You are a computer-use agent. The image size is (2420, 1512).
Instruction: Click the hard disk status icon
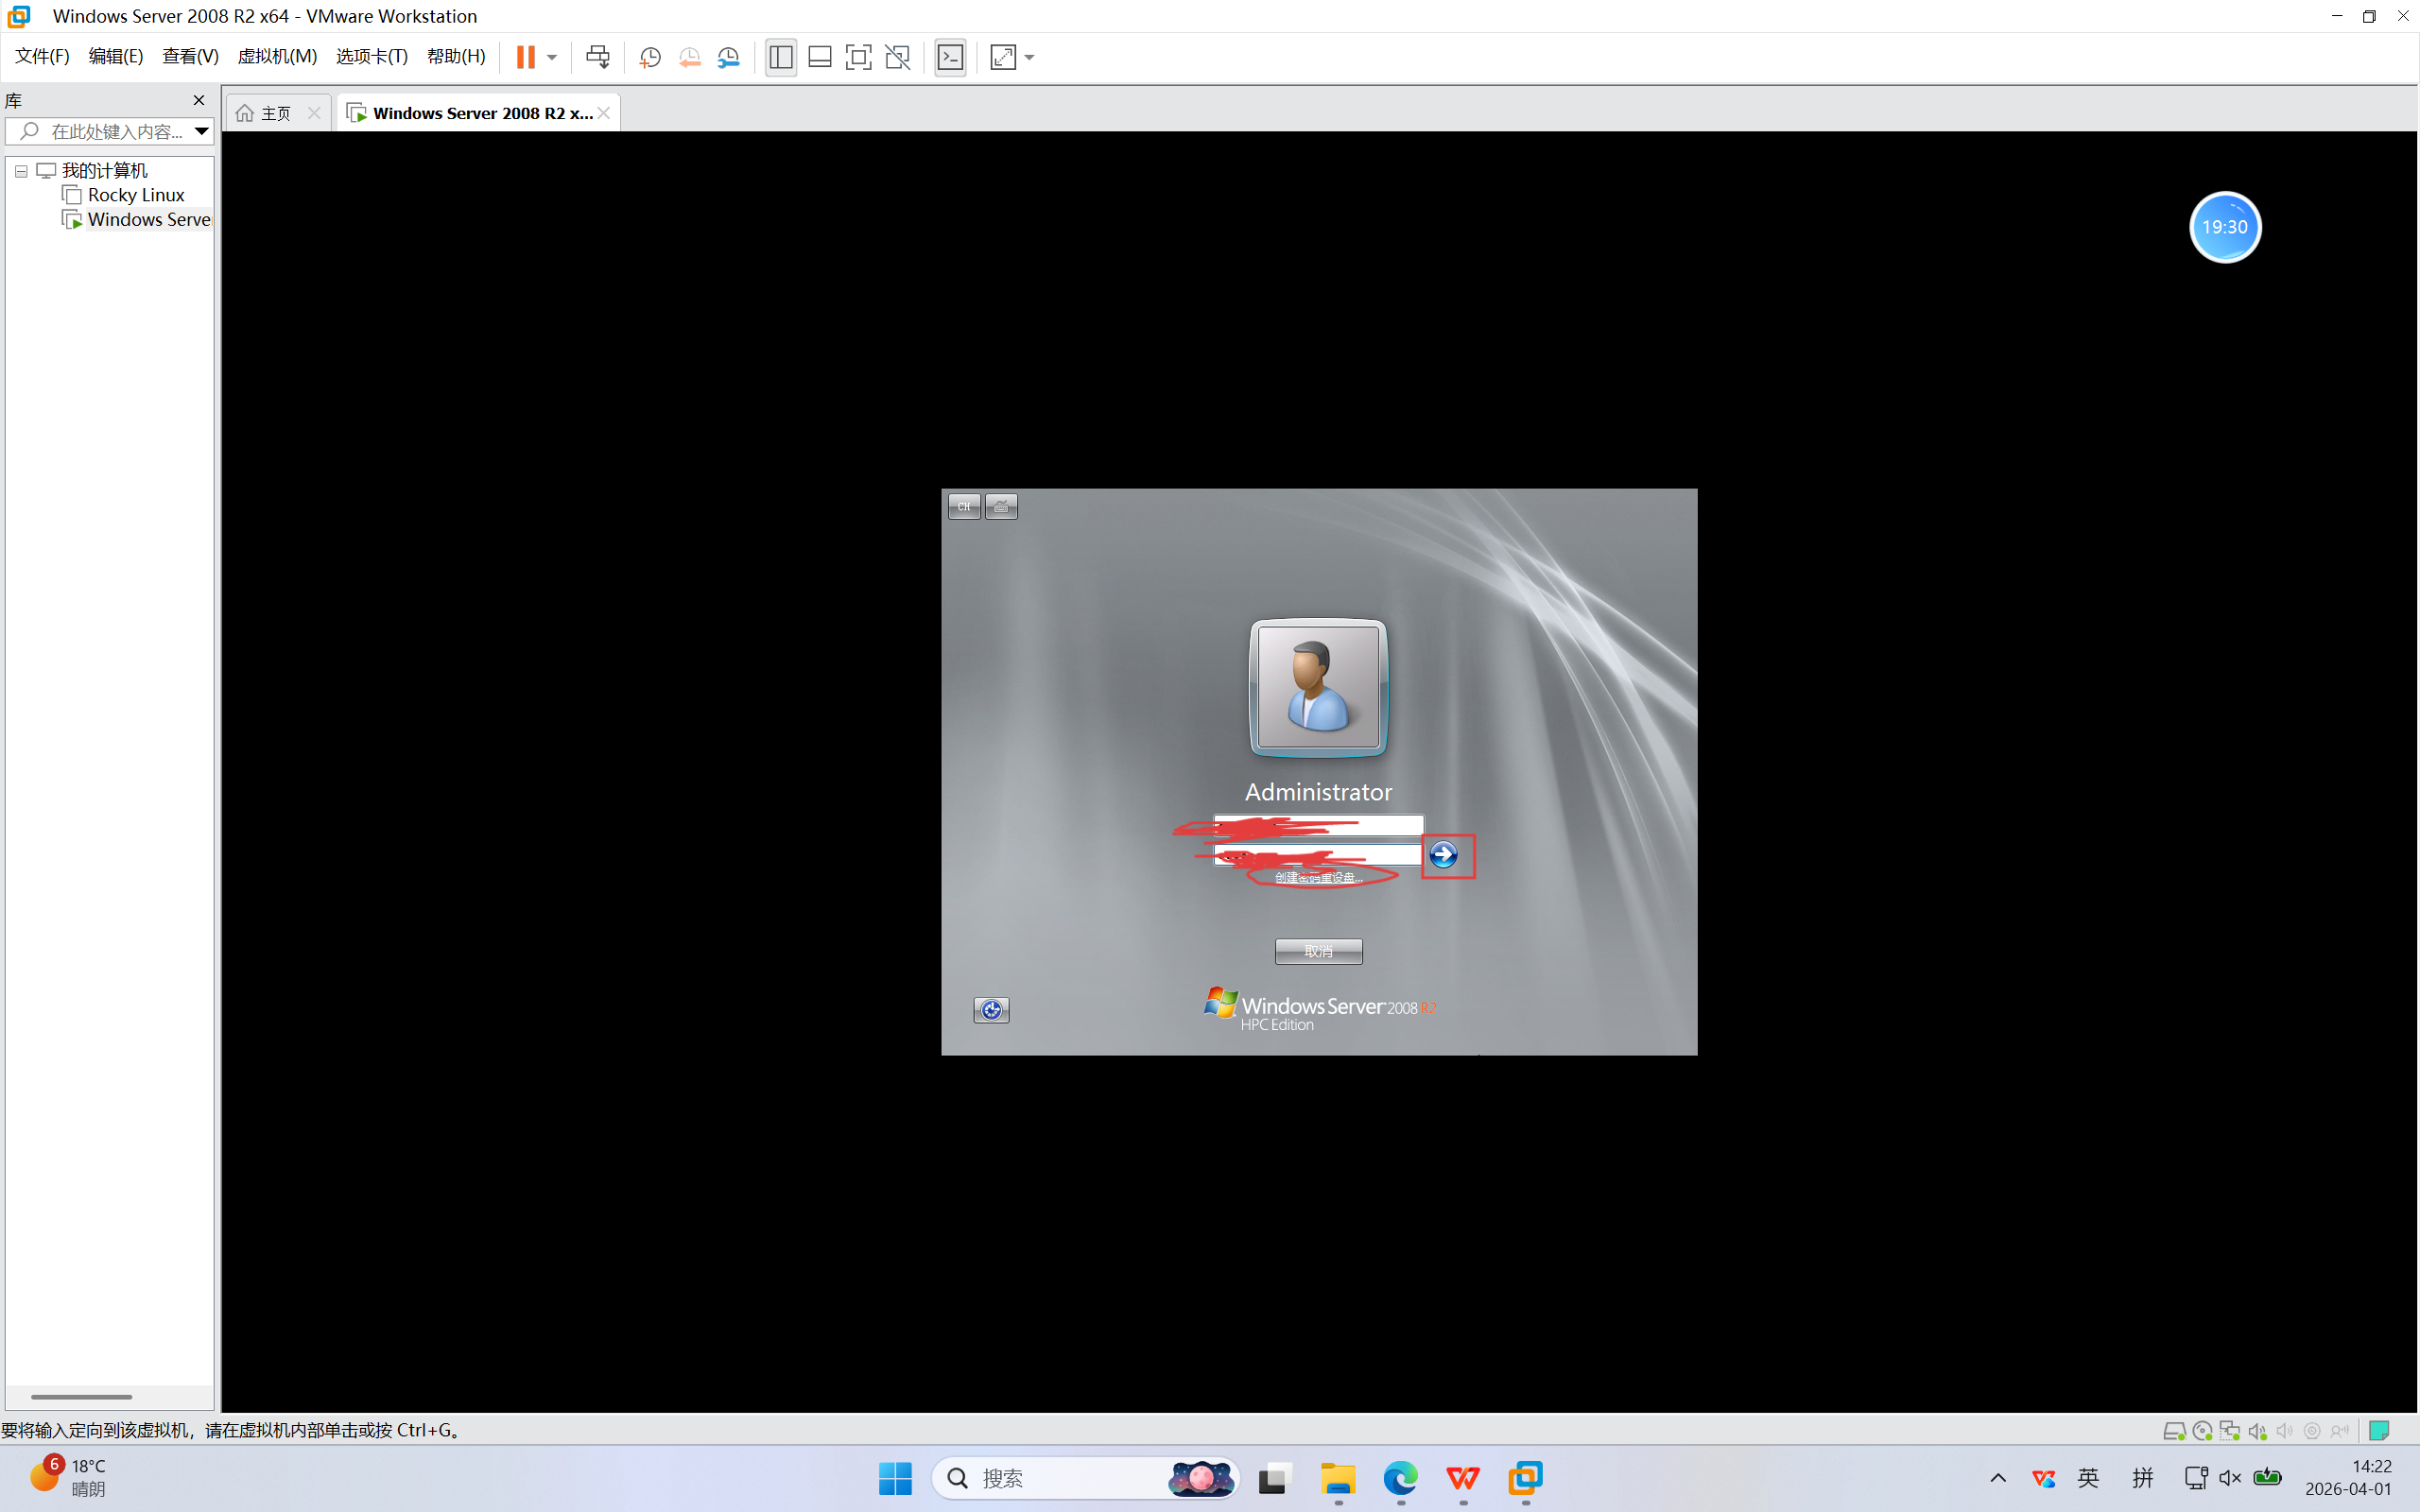[x=2173, y=1431]
